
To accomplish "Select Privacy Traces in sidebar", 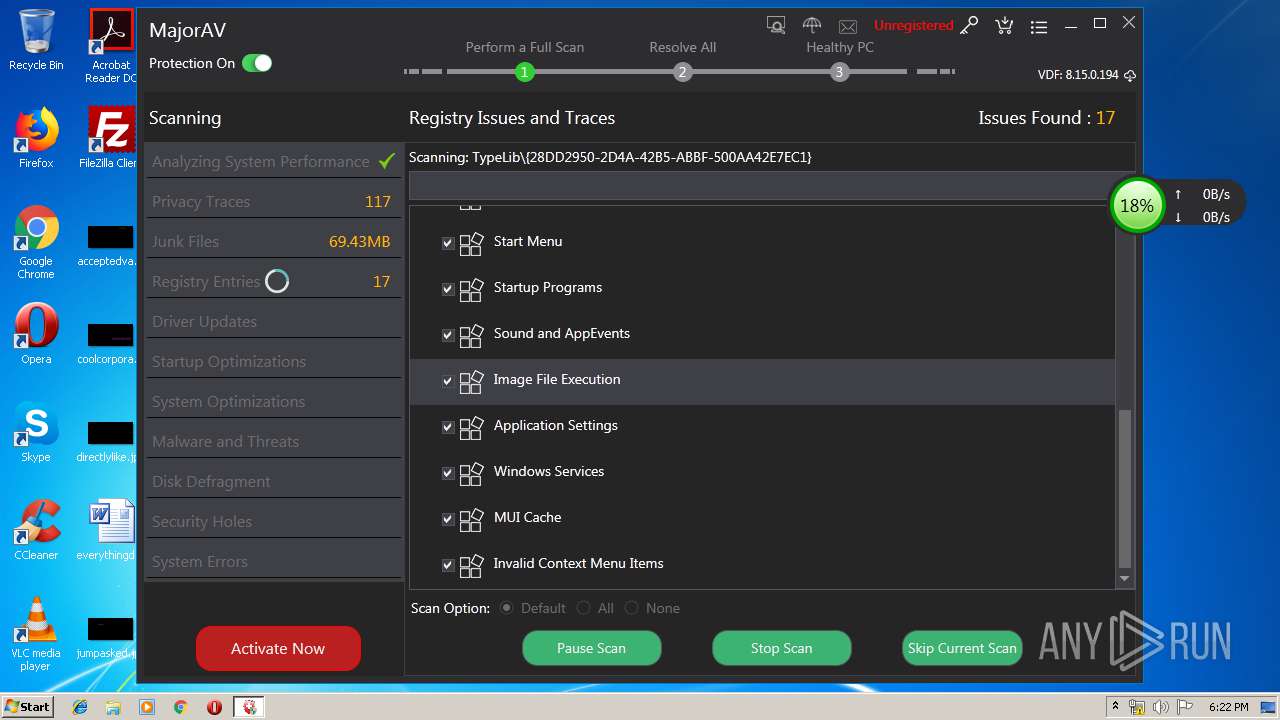I will click(x=273, y=201).
